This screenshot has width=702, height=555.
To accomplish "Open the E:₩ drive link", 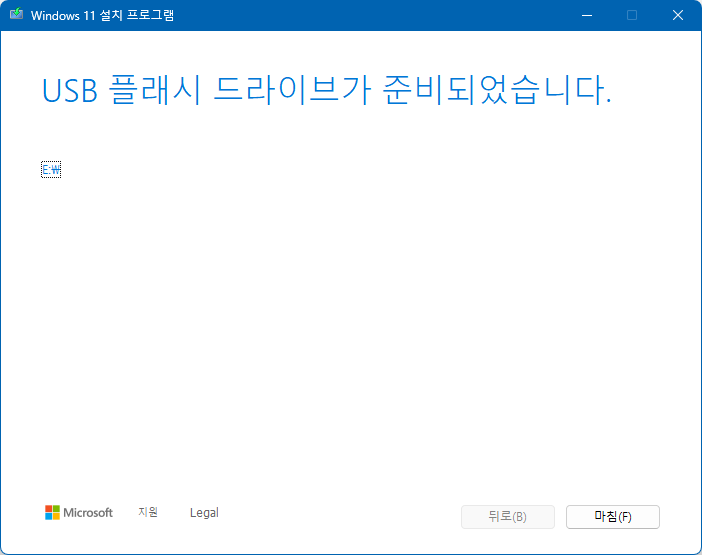I will (51, 170).
